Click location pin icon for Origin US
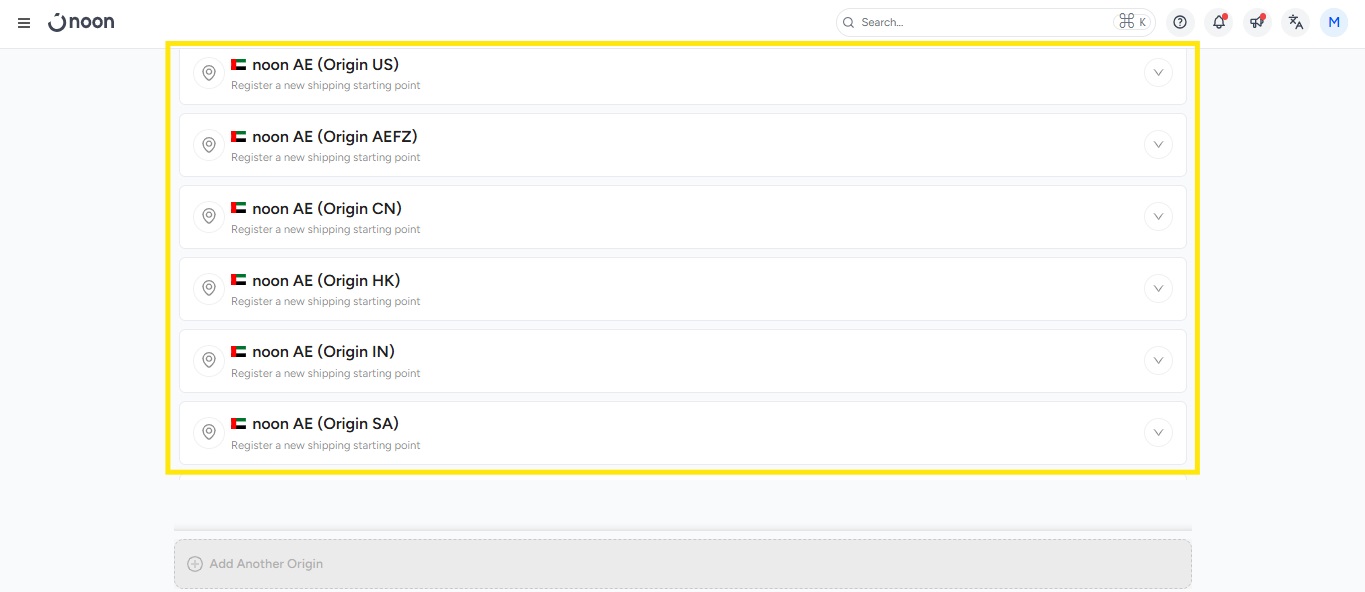Viewport: 1365px width, 592px height. (209, 73)
